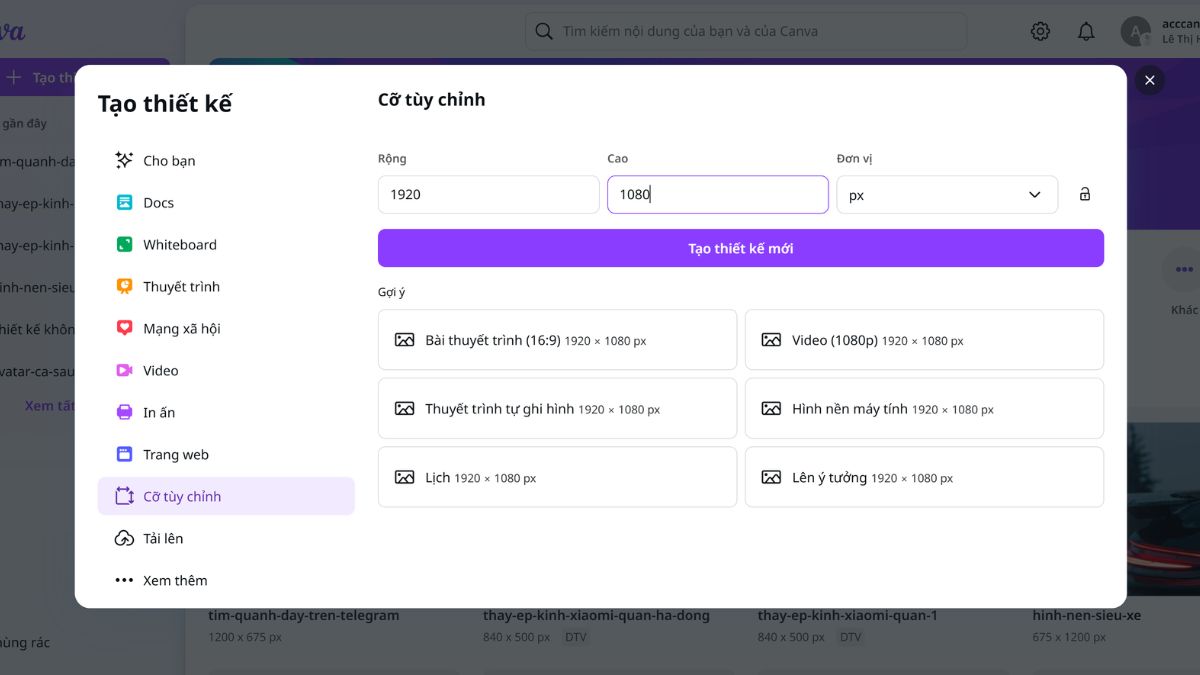
Task: Click the Rộng width input field
Action: click(x=489, y=194)
